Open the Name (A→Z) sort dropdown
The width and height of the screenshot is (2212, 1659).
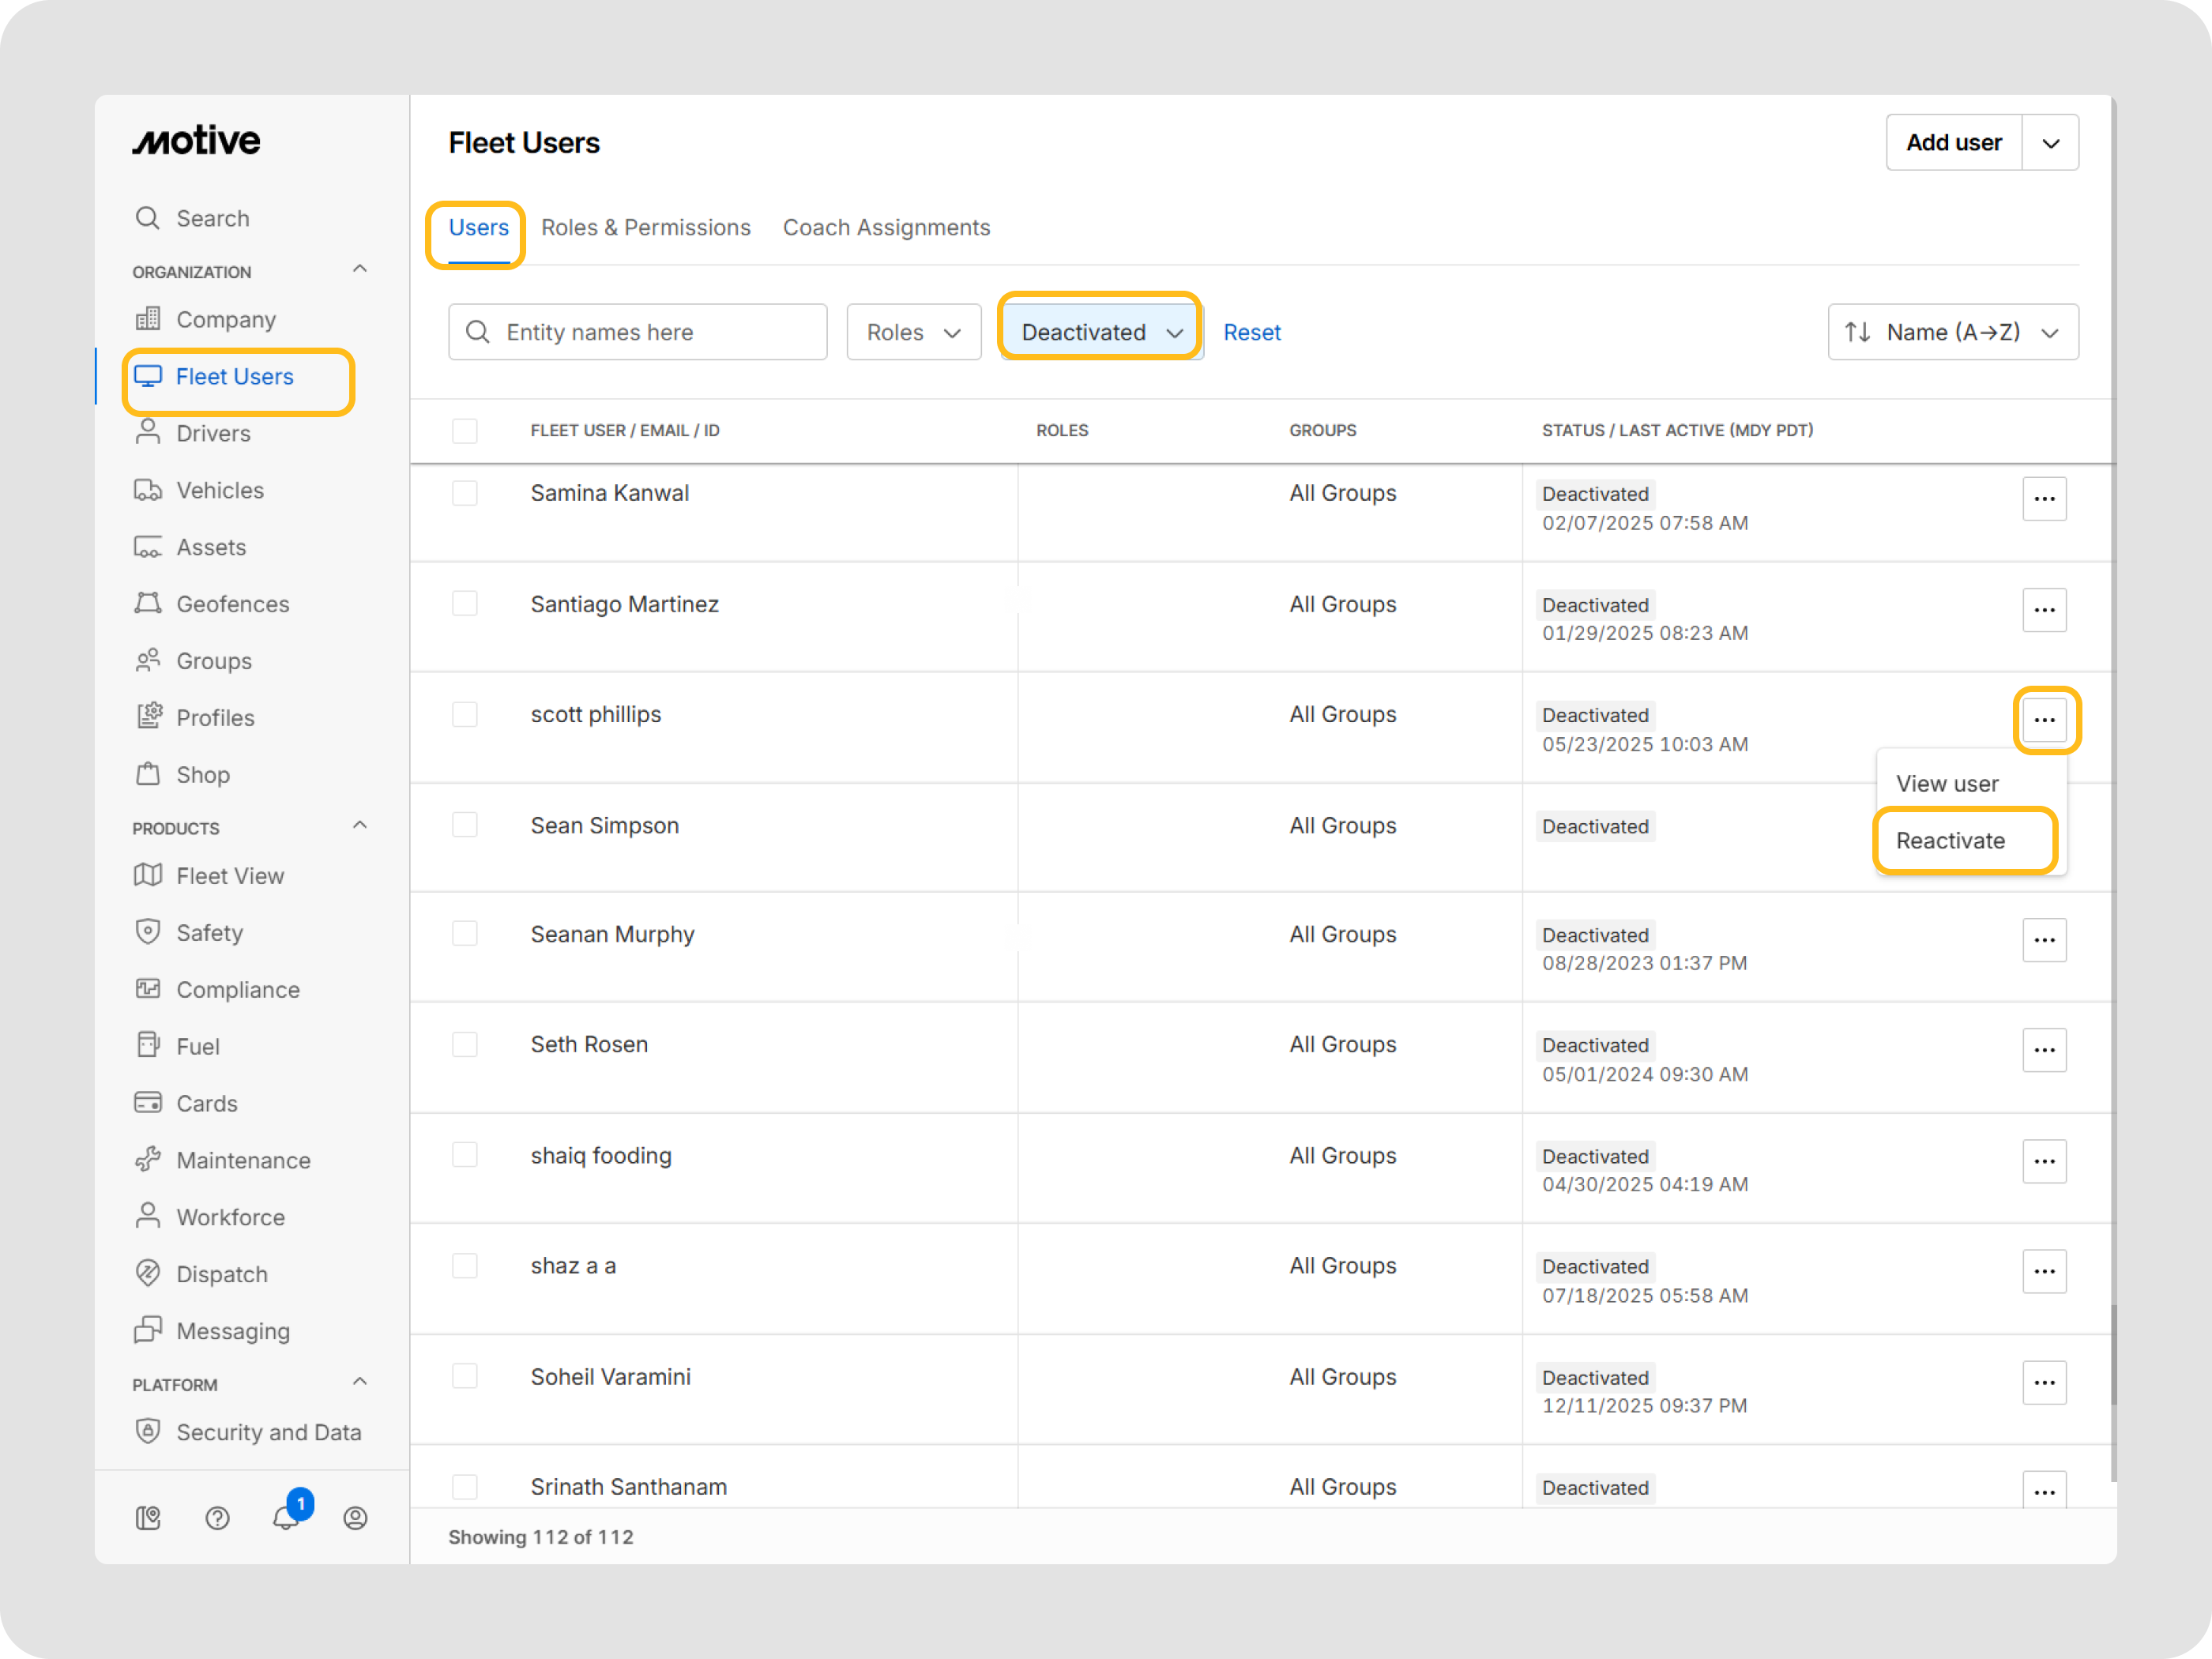point(1951,332)
